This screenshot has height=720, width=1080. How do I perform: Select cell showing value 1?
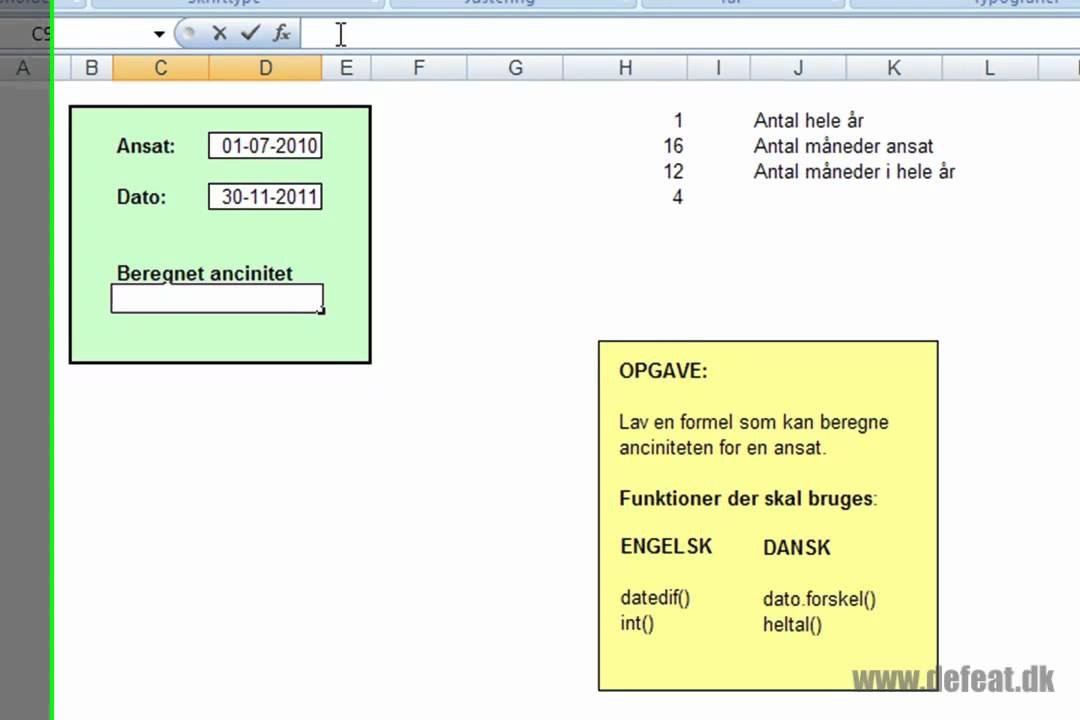point(625,121)
